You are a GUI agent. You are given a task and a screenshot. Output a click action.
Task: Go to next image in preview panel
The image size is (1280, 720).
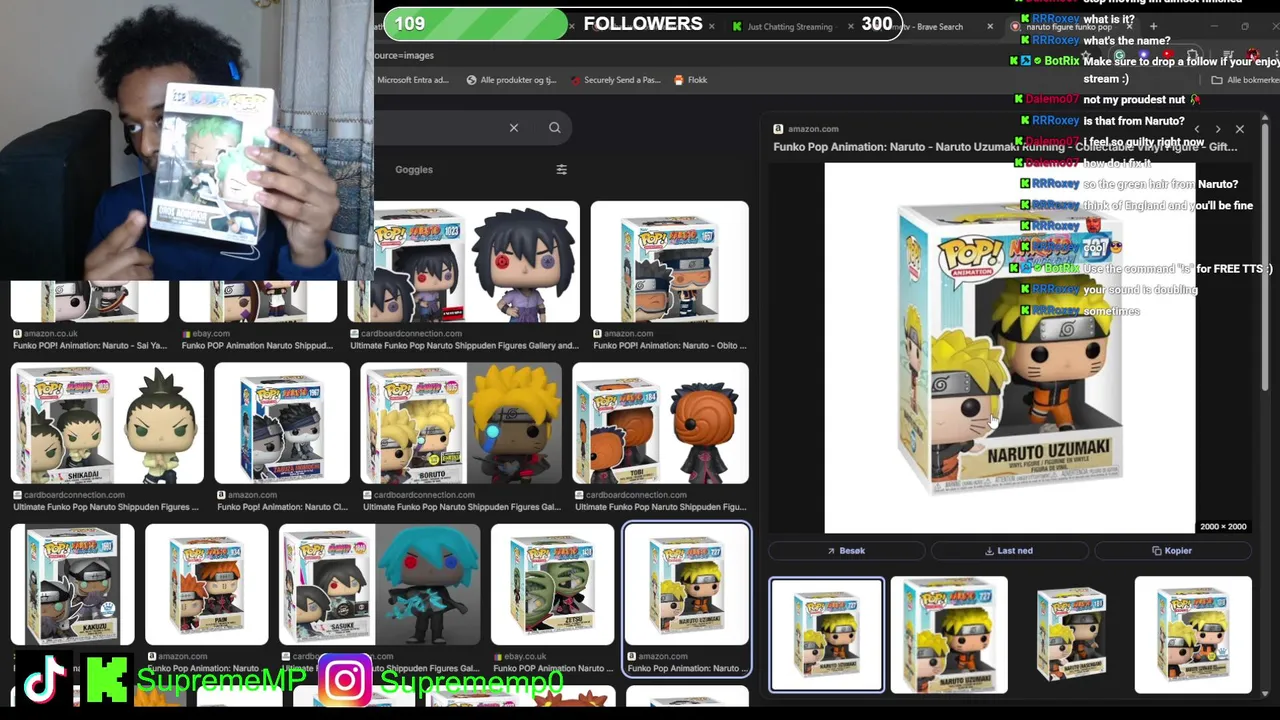(x=1217, y=129)
